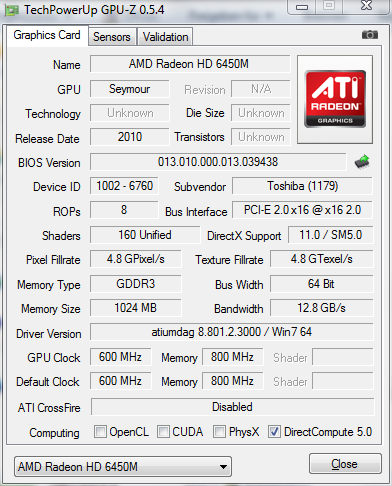Click the graphics card selector arrow
Viewport: 392px width, 486px height.
(223, 467)
